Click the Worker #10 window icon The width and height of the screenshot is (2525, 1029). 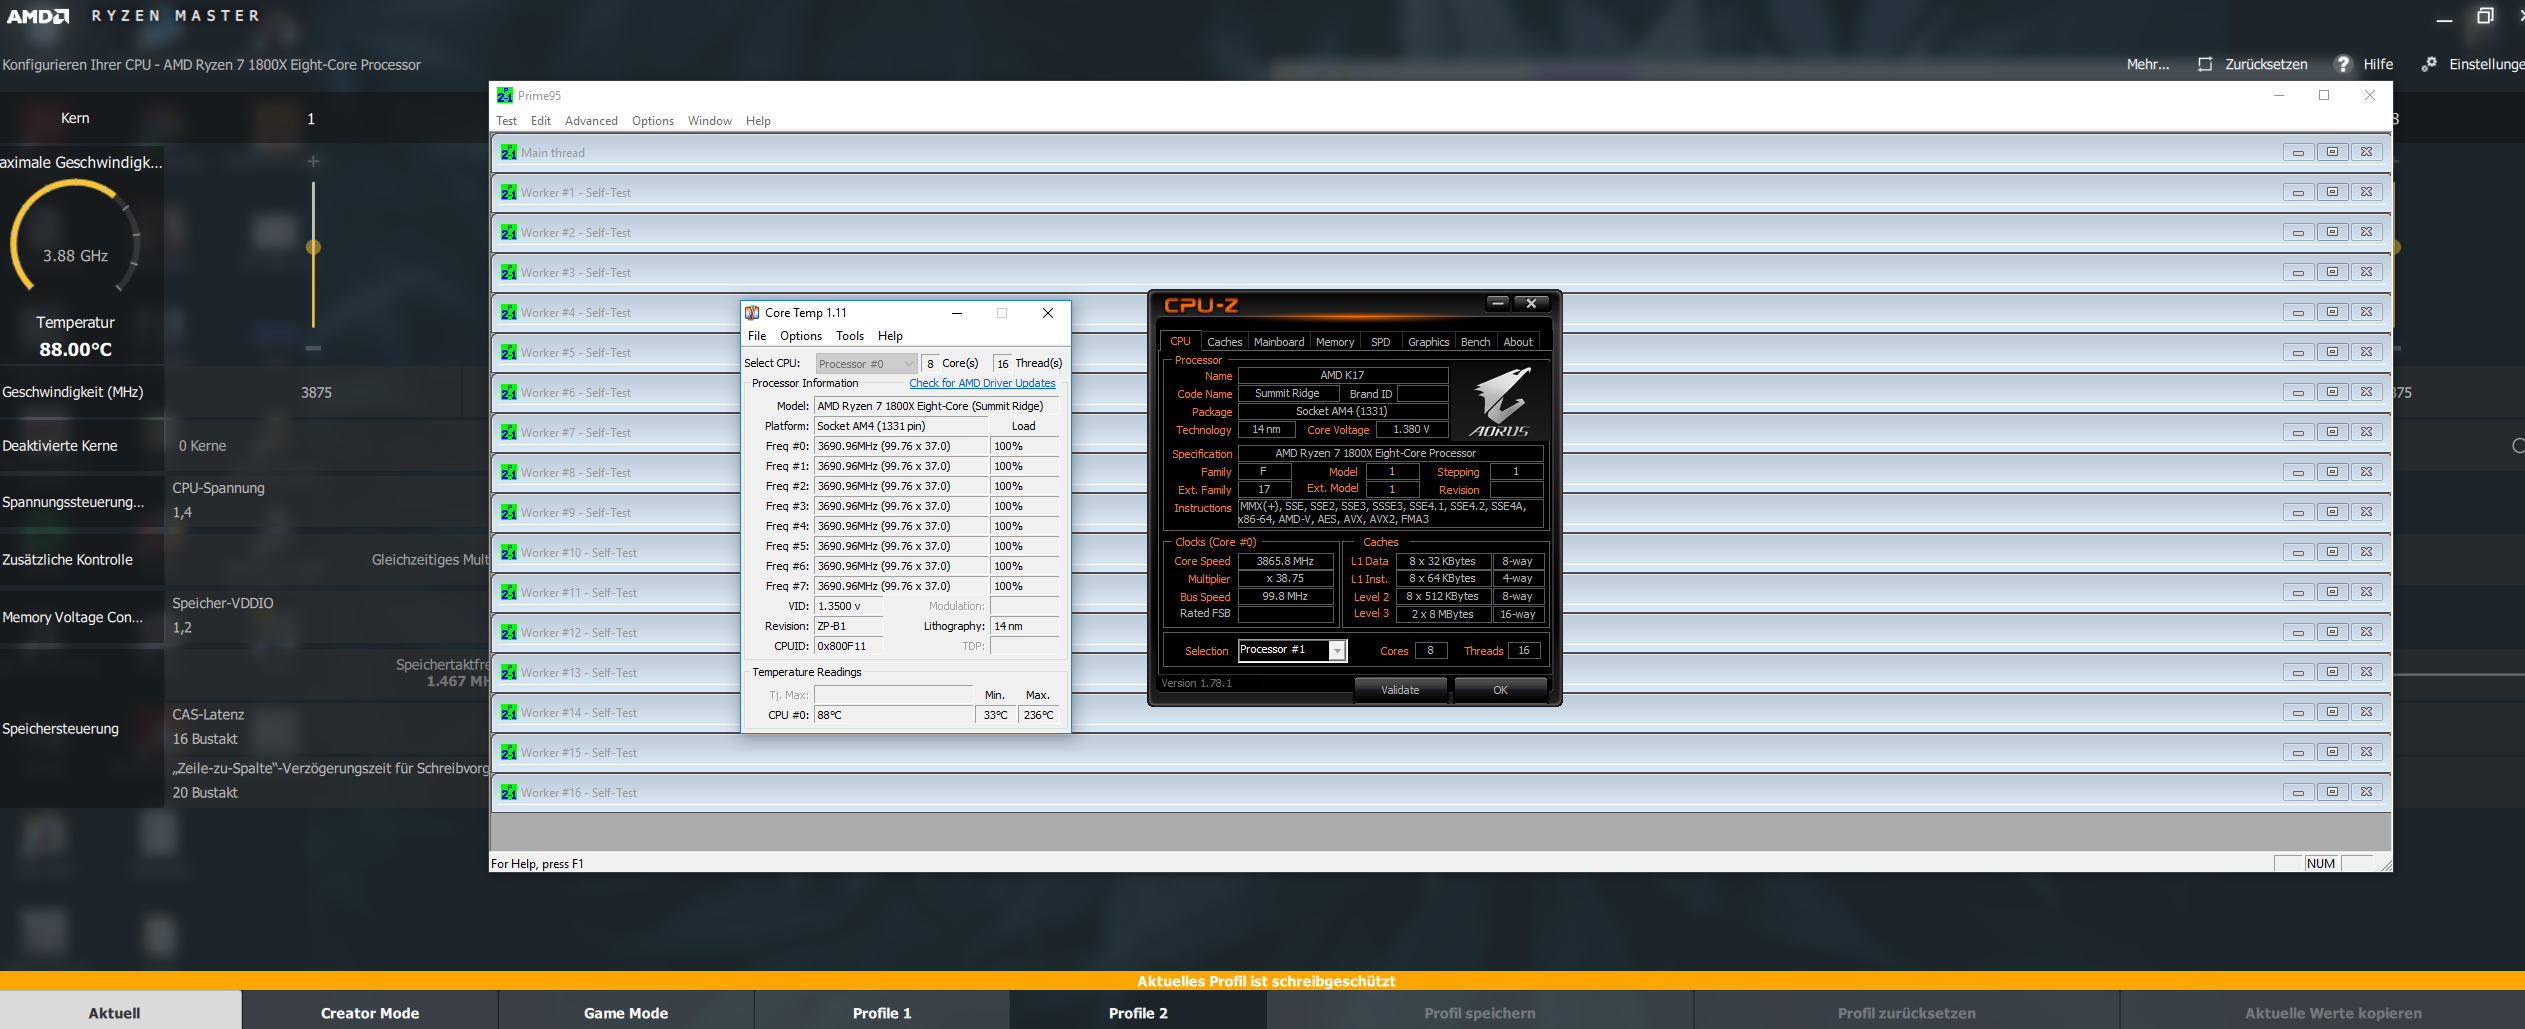[x=509, y=552]
